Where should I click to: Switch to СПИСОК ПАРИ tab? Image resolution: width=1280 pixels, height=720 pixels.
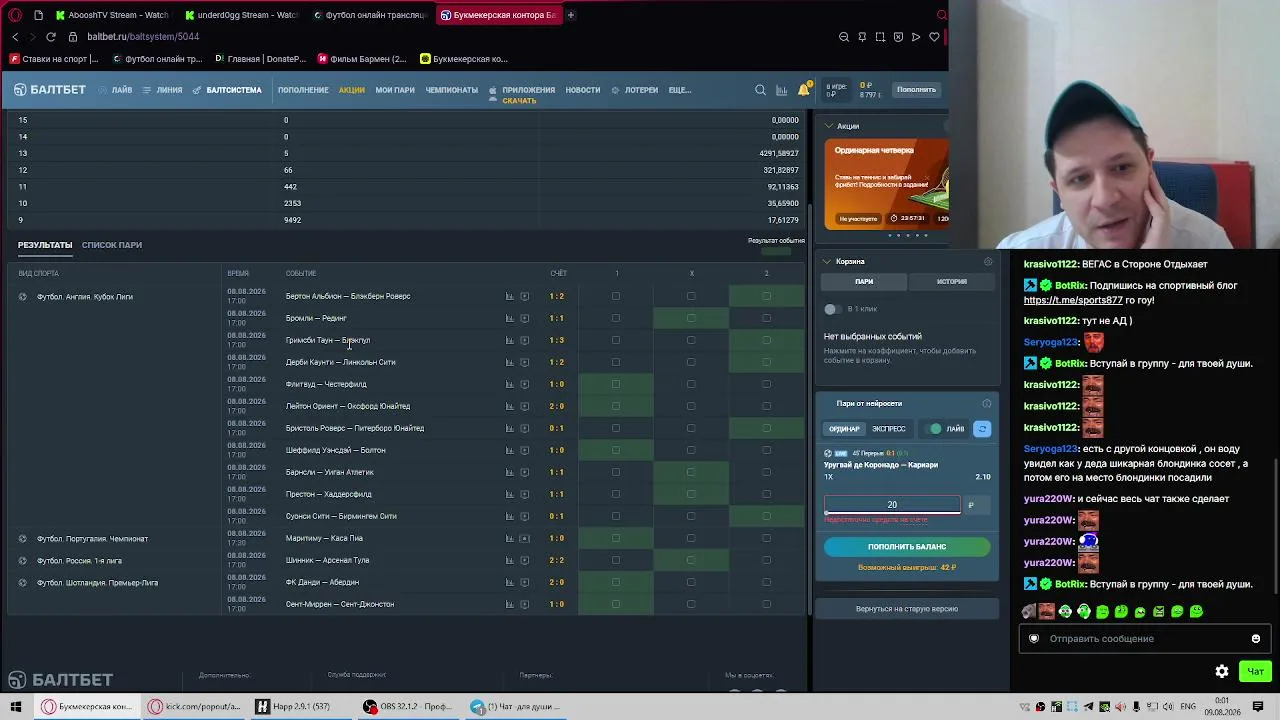[x=112, y=245]
